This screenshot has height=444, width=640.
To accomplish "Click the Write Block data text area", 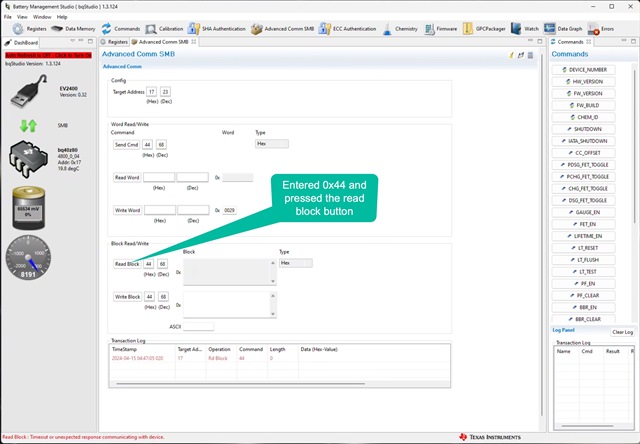I will 227,304.
